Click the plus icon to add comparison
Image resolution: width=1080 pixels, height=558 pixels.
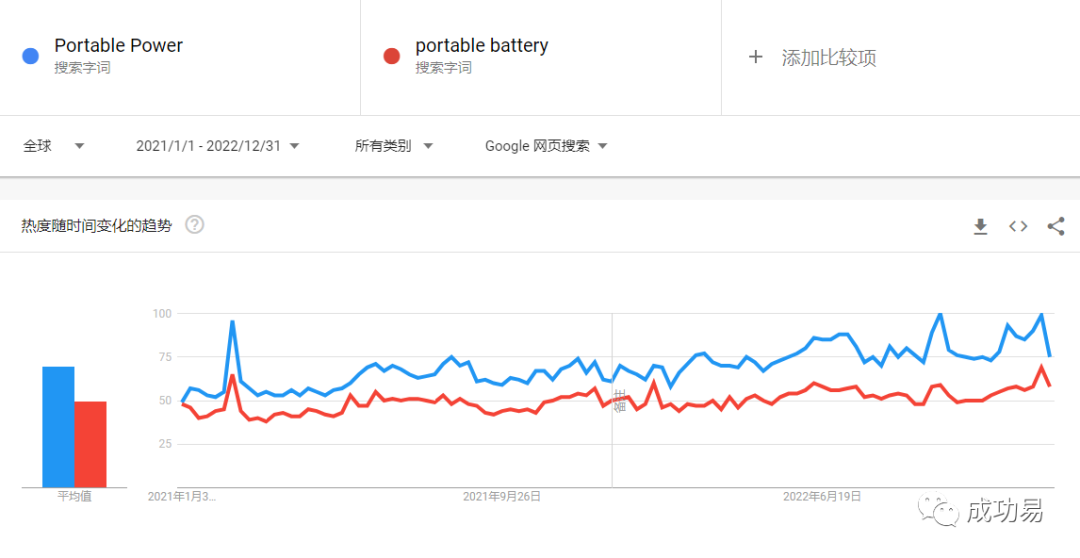click(756, 57)
